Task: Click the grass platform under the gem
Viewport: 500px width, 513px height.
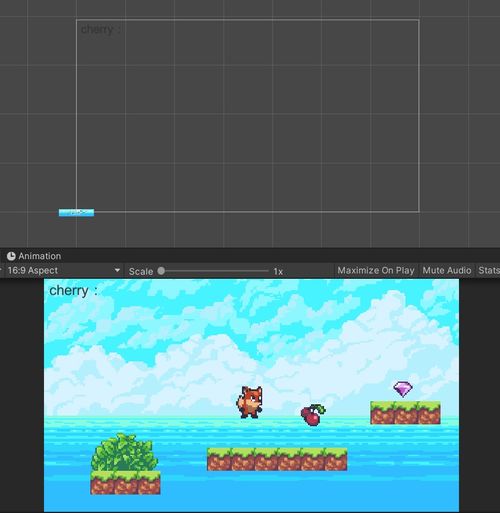Action: [x=405, y=413]
